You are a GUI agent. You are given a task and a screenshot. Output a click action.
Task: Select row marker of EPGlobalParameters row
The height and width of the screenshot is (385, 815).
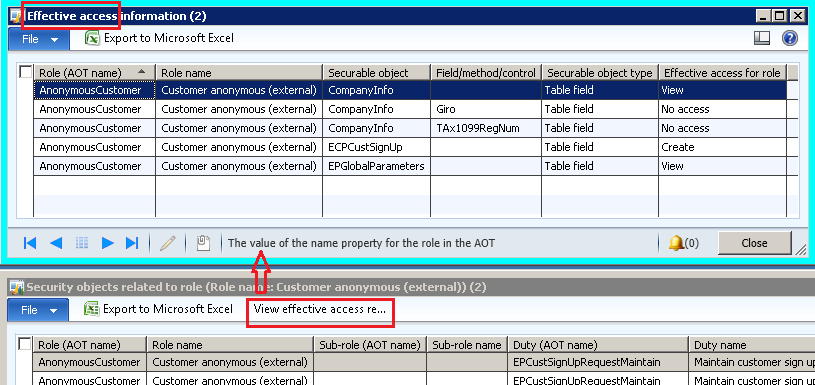pos(25,166)
